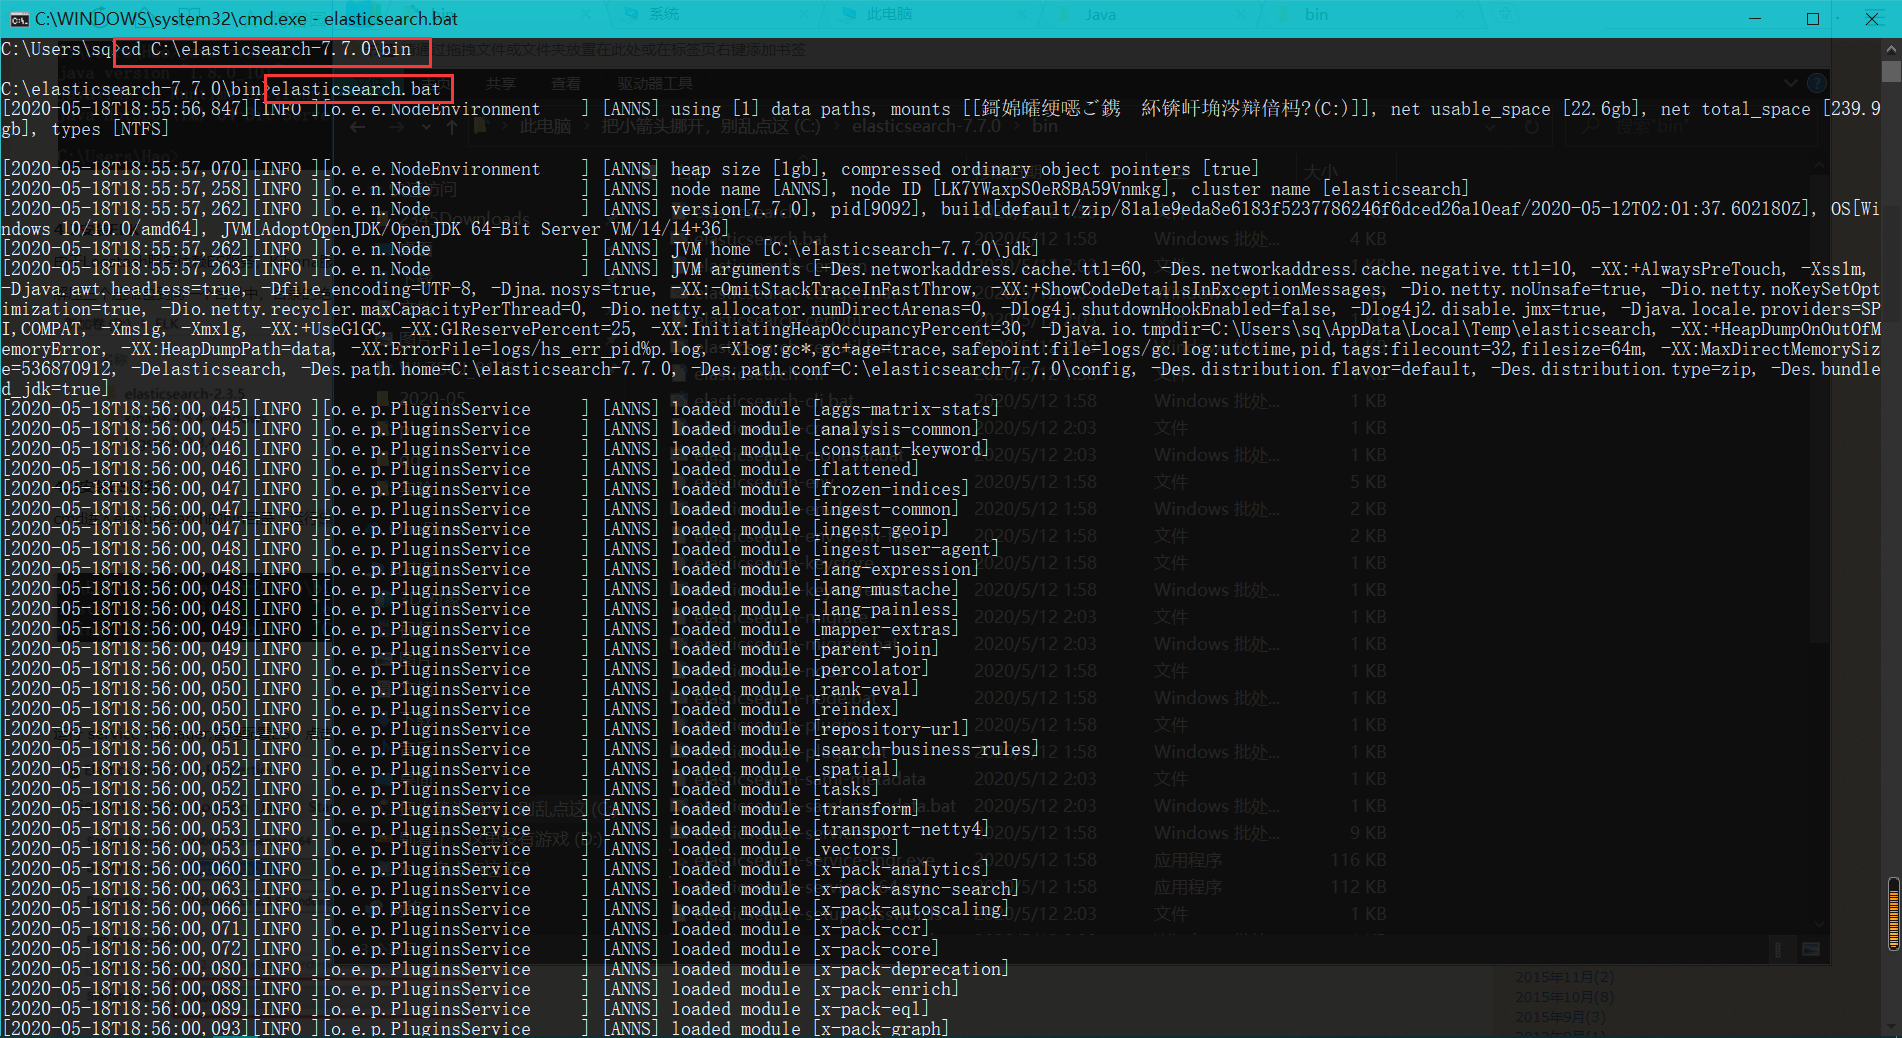Viewport: 1902px width, 1038px height.
Task: Click loaded module [analysis-common]
Action: [825, 429]
